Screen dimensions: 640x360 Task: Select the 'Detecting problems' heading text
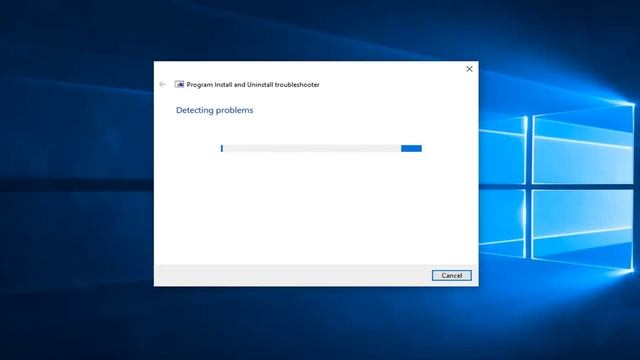[215, 110]
